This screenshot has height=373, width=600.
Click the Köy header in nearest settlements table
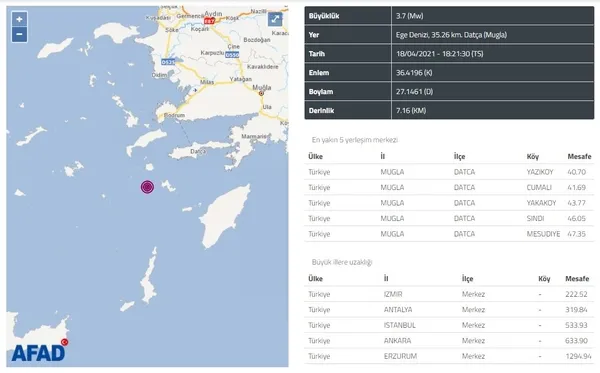point(533,156)
